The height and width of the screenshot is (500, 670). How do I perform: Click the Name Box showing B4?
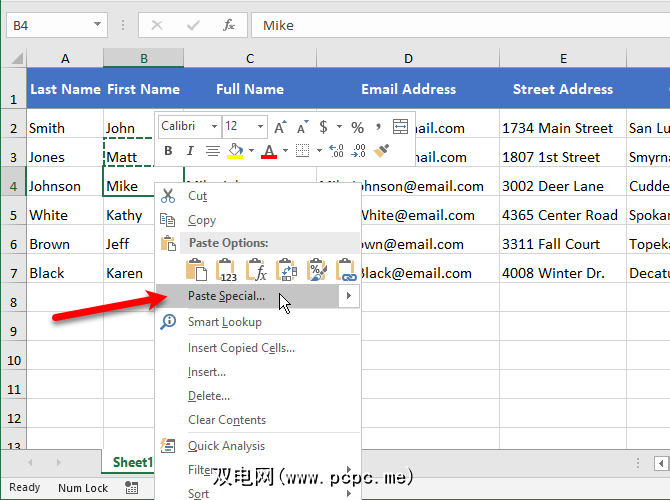point(57,25)
